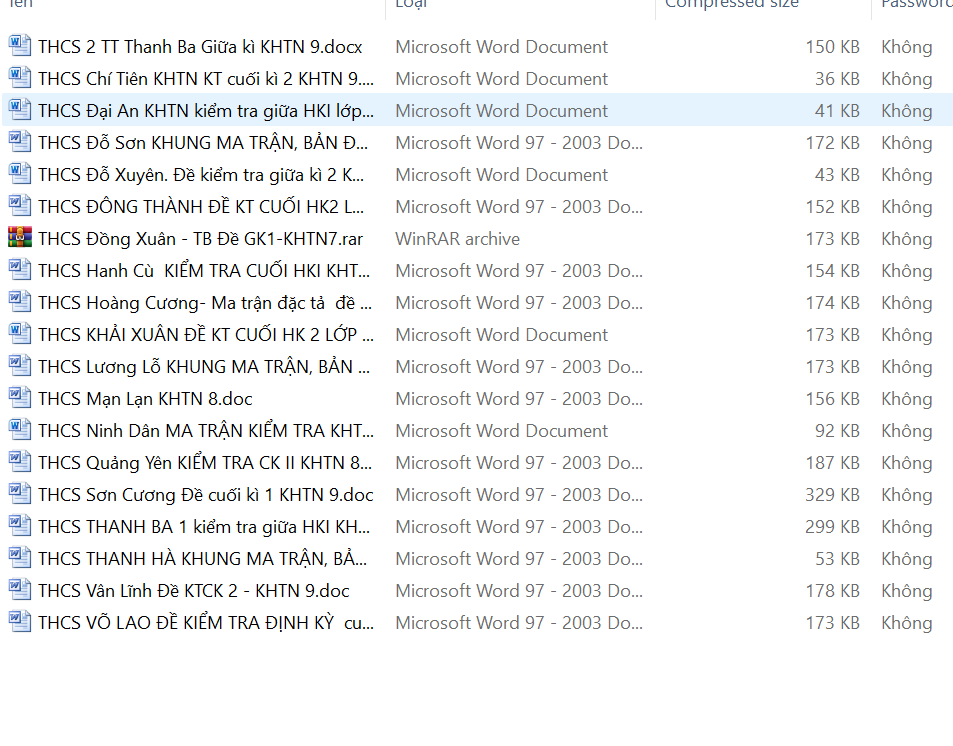This screenshot has width=953, height=746.
Task: Select THCS Lương Lỗ KHUNG MA TRẬN file
Action: click(204, 367)
